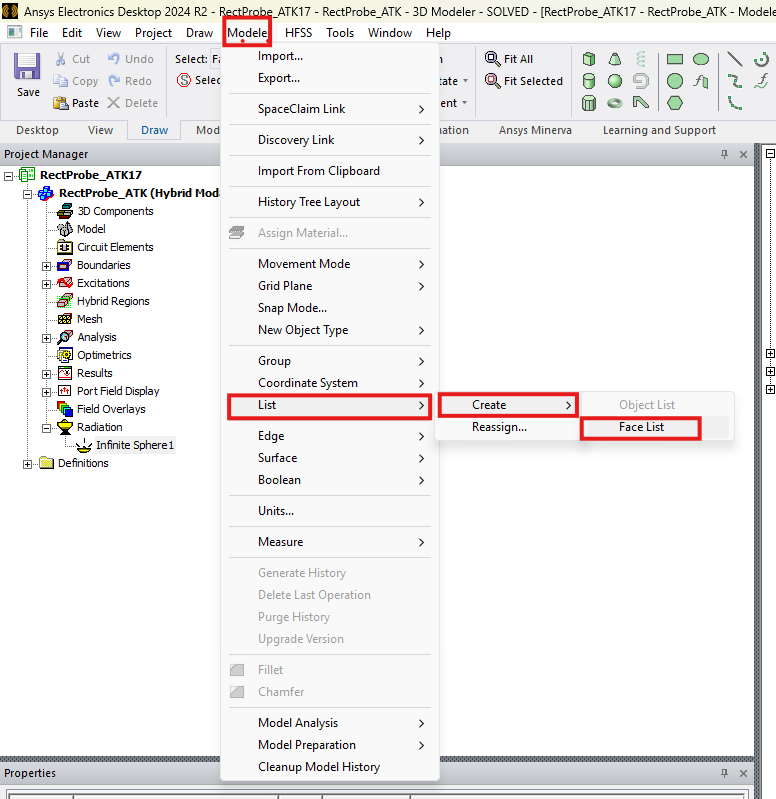Select the Draw Box tool
This screenshot has width=776, height=799.
[x=590, y=60]
